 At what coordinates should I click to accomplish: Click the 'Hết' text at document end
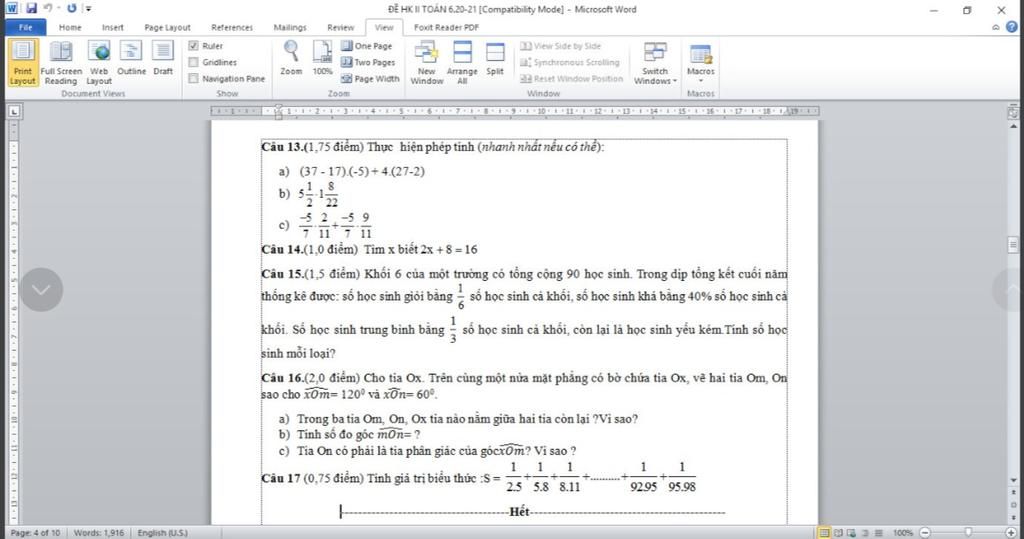(519, 512)
